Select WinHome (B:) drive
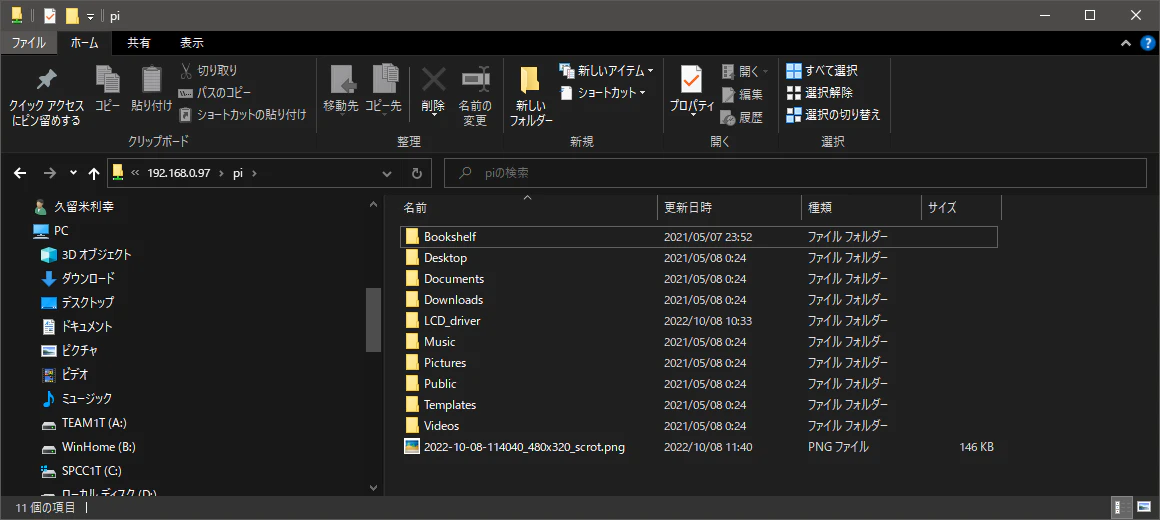 click(88, 447)
